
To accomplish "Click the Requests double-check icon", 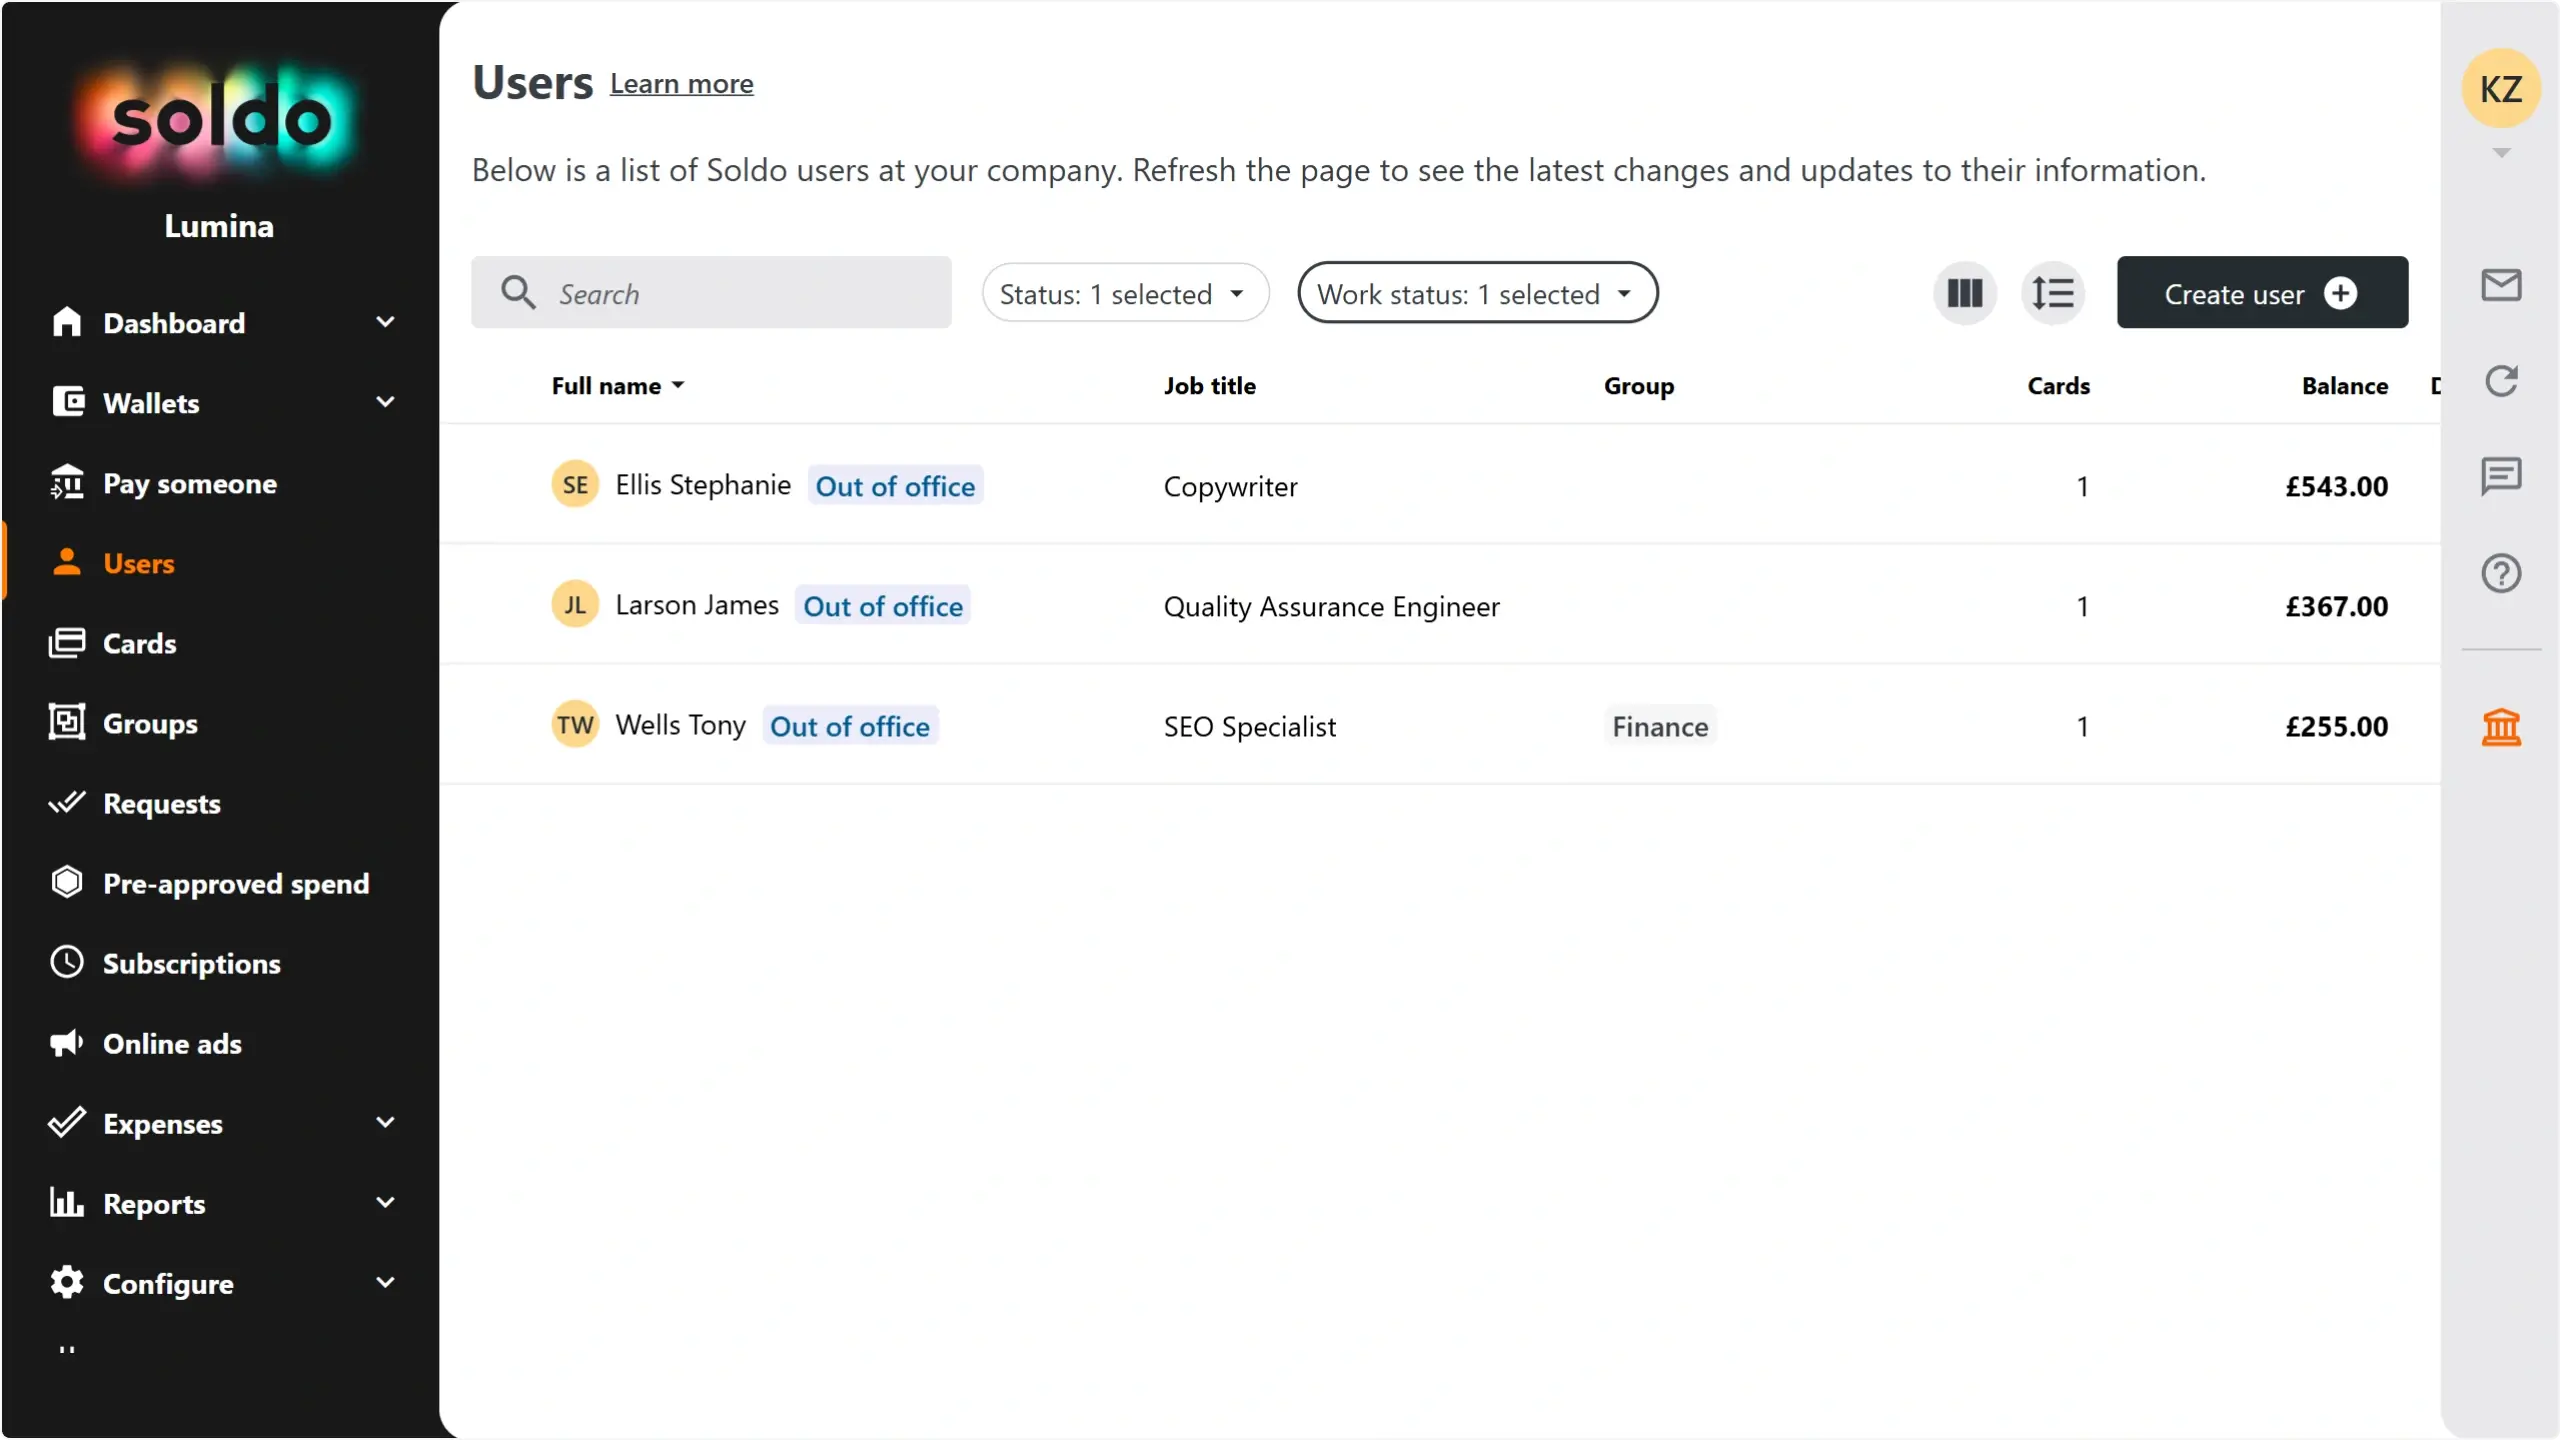I will pos(67,803).
